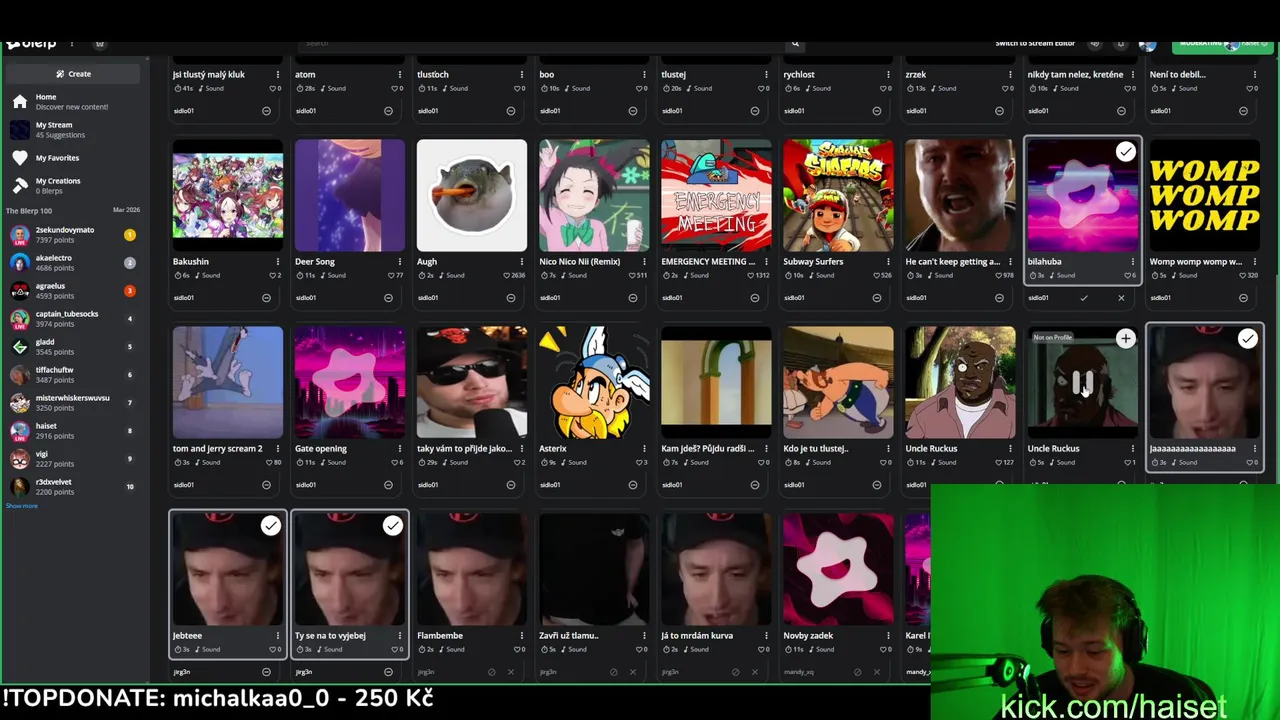This screenshot has height=720, width=1280.
Task: Remove Bakushin using the minus circle icon
Action: pos(266,298)
